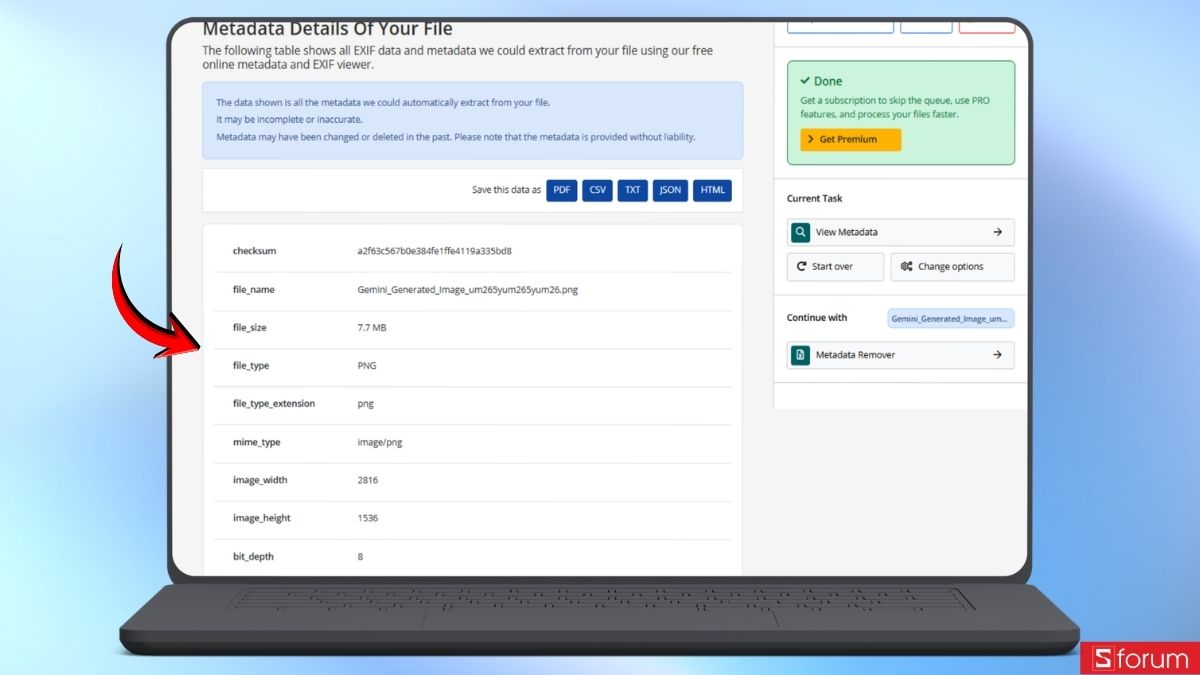Click the mime_type label
Image resolution: width=1200 pixels, height=675 pixels.
pyautogui.click(x=256, y=442)
